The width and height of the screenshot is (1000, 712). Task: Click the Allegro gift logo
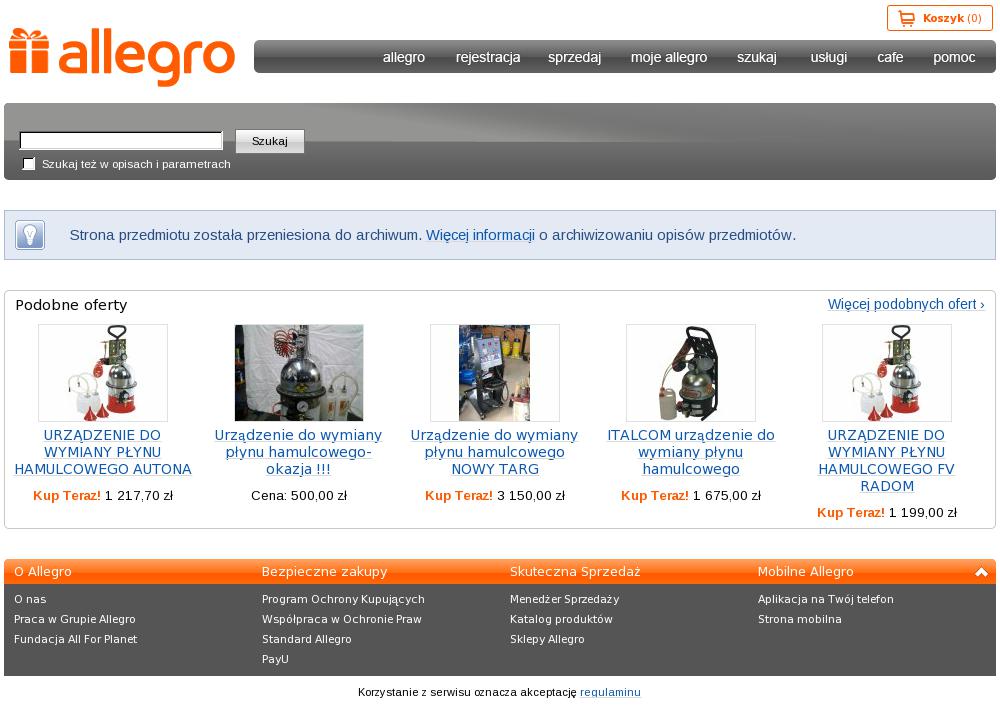[122, 56]
